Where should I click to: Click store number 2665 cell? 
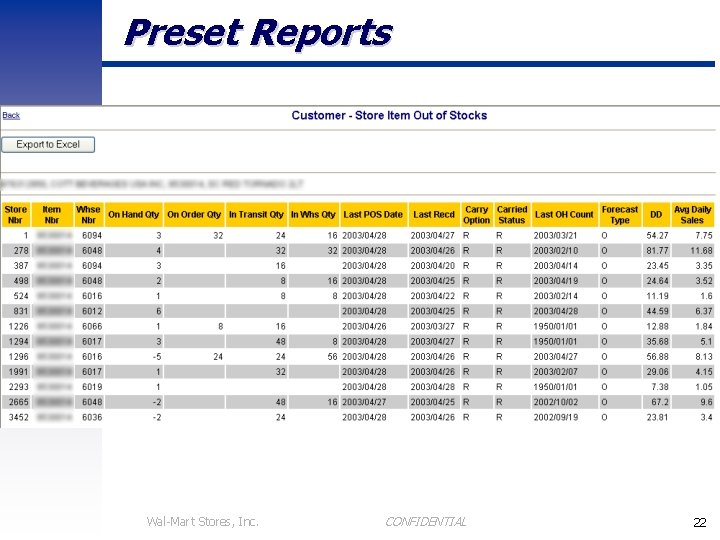point(16,402)
